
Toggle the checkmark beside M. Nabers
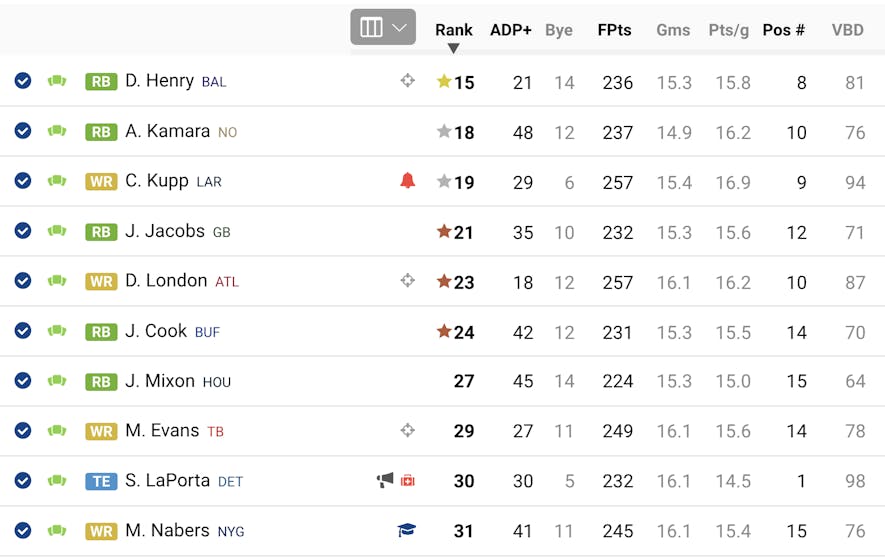point(23,531)
